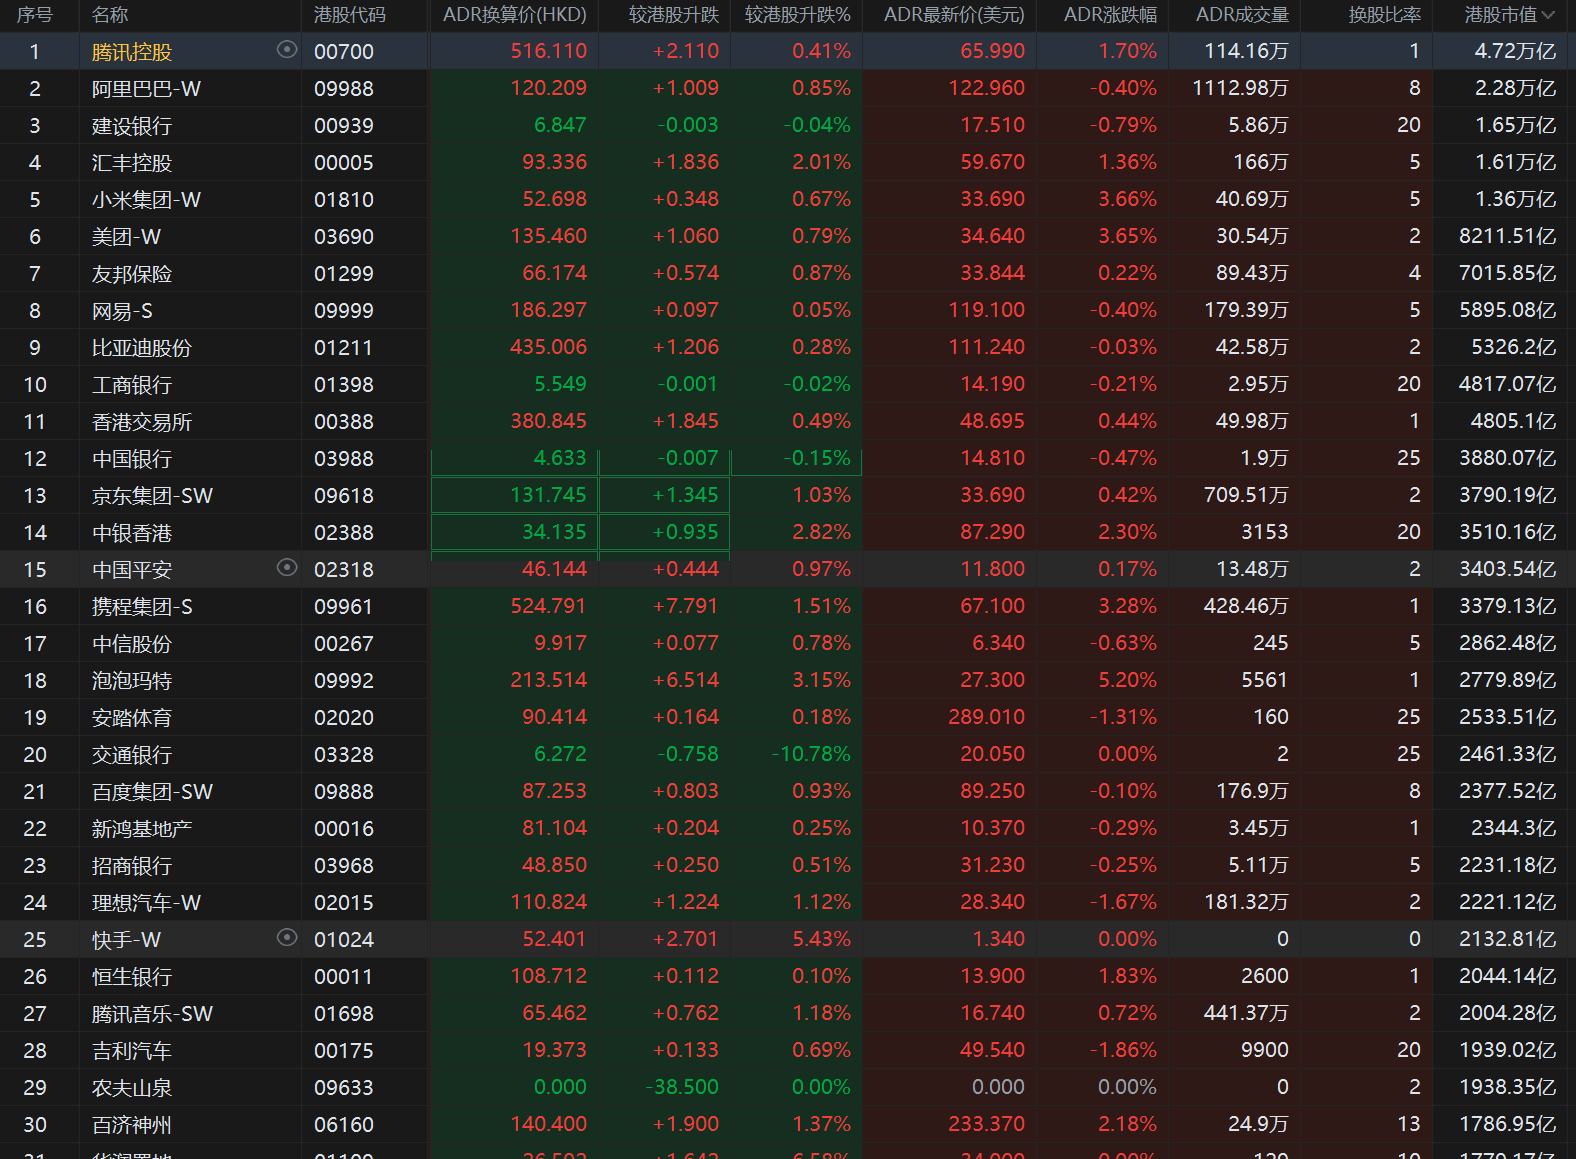This screenshot has width=1576, height=1159.
Task: Click ADR volume 1112.98万
Action: click(1240, 88)
